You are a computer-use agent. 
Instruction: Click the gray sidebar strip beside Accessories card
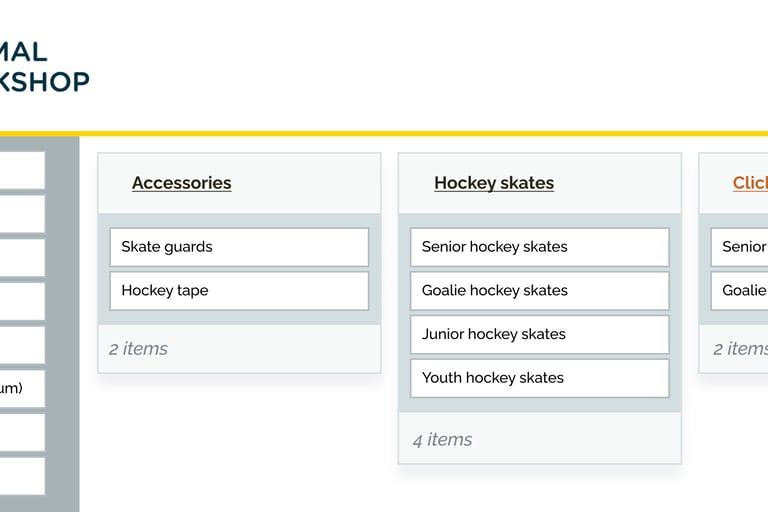pos(62,300)
